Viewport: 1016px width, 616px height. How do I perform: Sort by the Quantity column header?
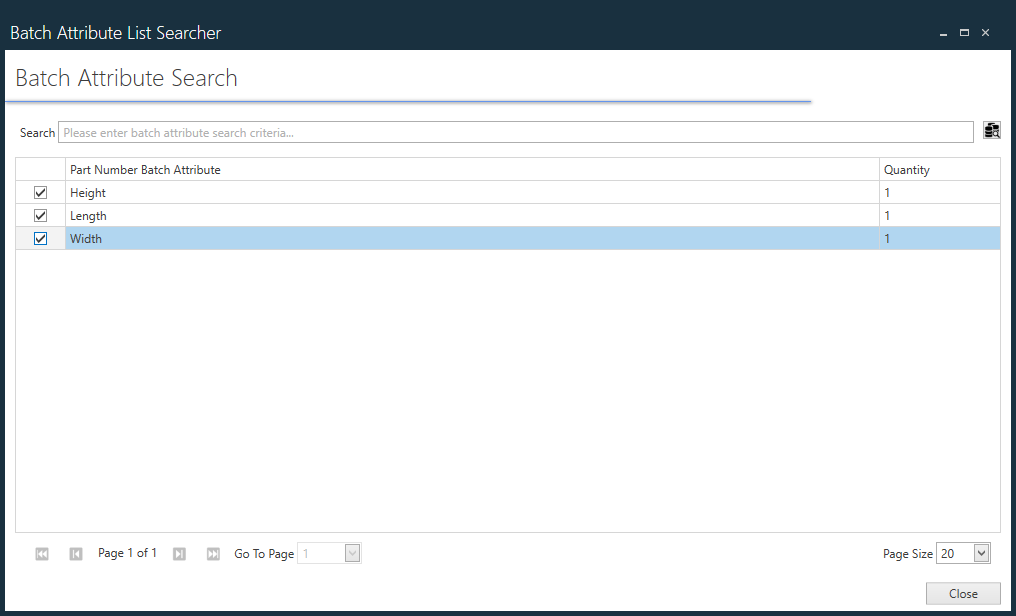point(906,169)
